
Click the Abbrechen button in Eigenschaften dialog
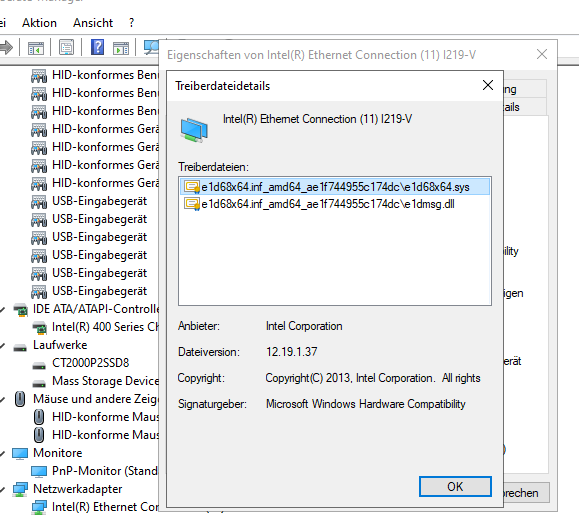point(527,493)
